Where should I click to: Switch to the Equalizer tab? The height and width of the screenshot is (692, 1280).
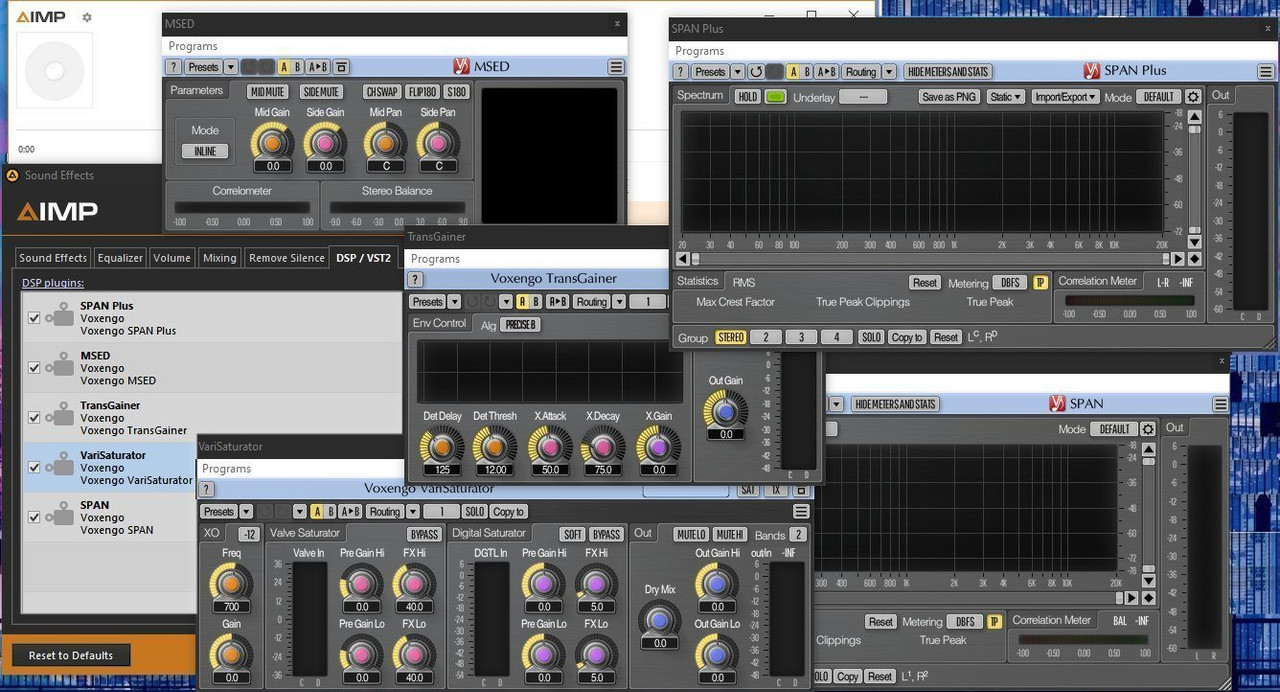(x=120, y=258)
